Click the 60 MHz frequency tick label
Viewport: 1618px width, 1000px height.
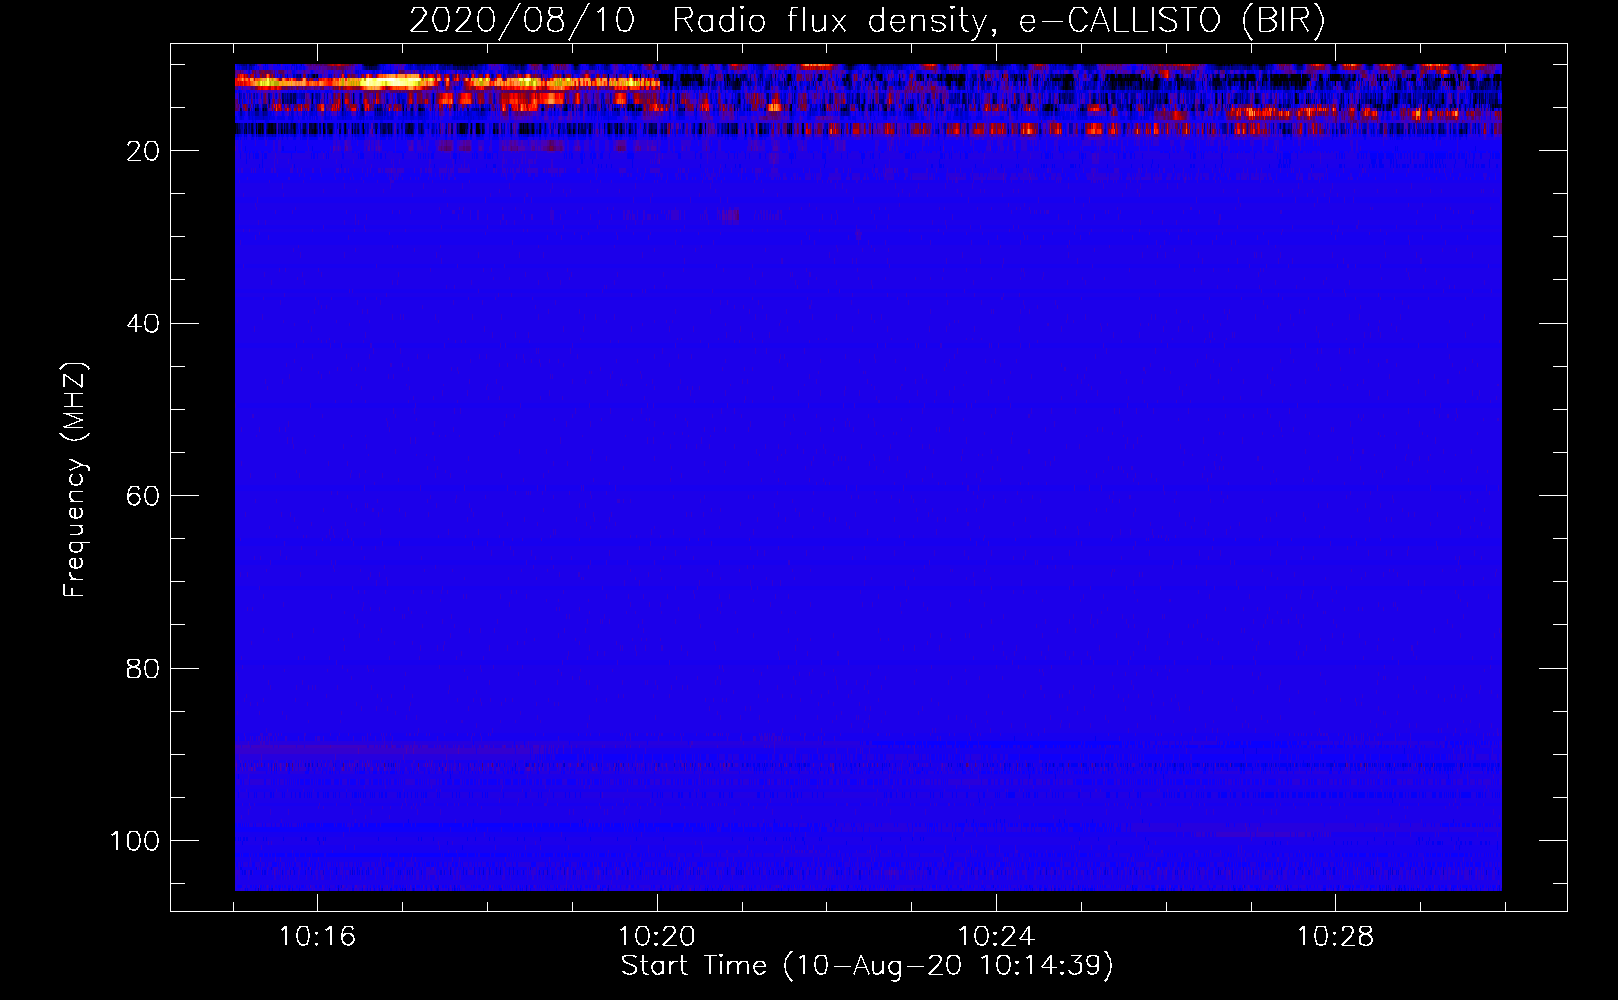coord(143,496)
